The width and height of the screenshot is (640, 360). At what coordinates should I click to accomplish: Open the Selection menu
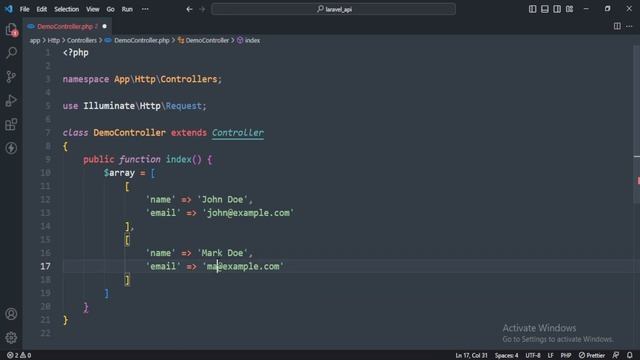click(x=67, y=9)
